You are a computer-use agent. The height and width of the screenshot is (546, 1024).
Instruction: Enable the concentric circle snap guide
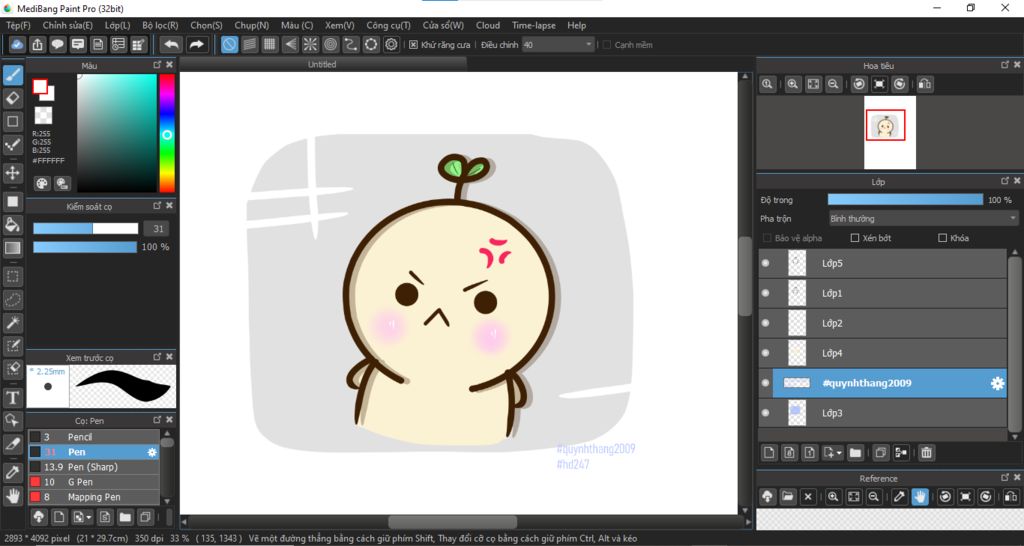(330, 44)
